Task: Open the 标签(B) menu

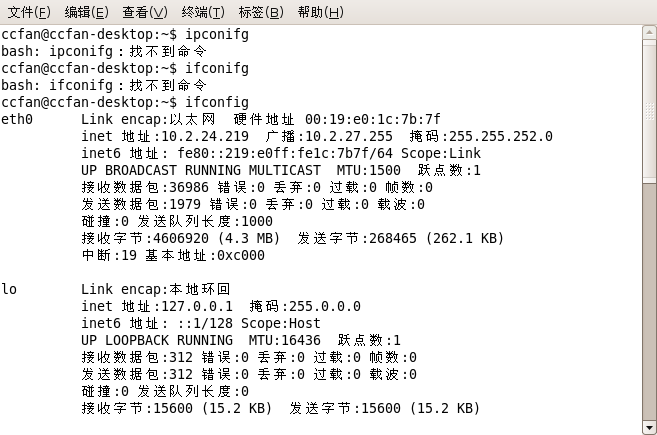Action: [x=261, y=12]
